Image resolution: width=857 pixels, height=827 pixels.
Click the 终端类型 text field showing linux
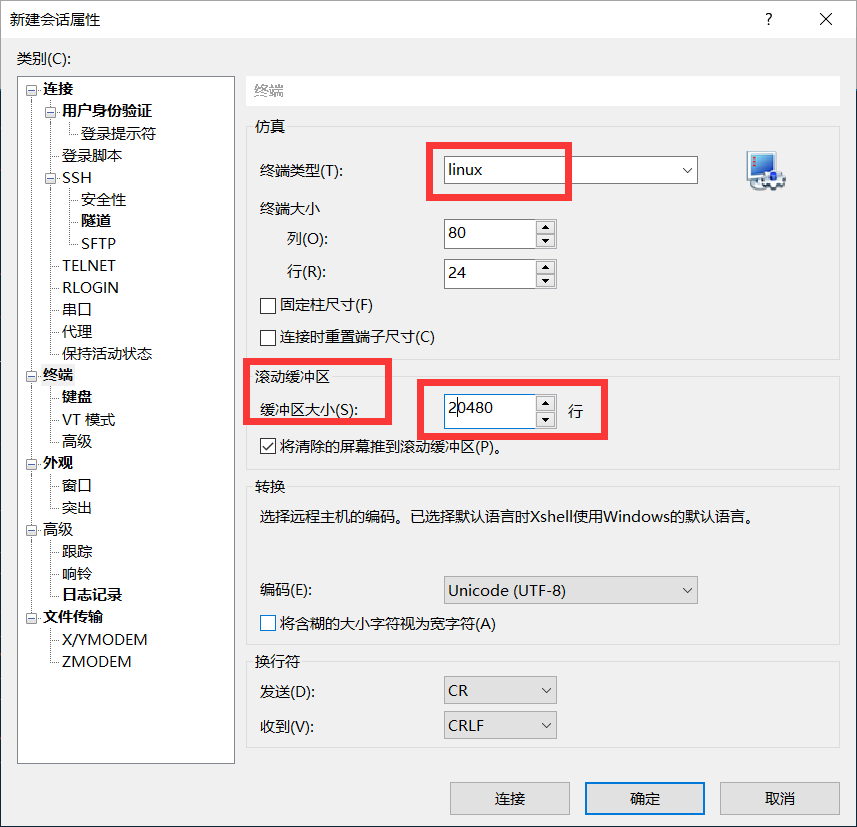pos(561,170)
